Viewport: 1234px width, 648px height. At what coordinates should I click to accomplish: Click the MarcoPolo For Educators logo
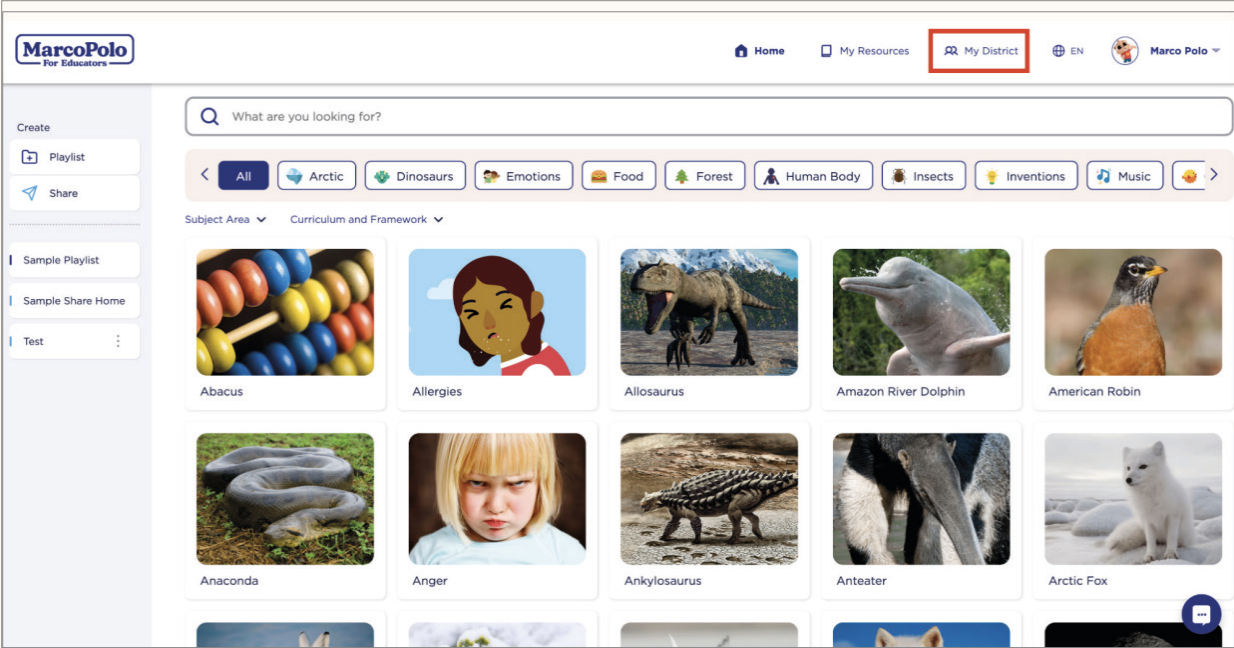75,50
